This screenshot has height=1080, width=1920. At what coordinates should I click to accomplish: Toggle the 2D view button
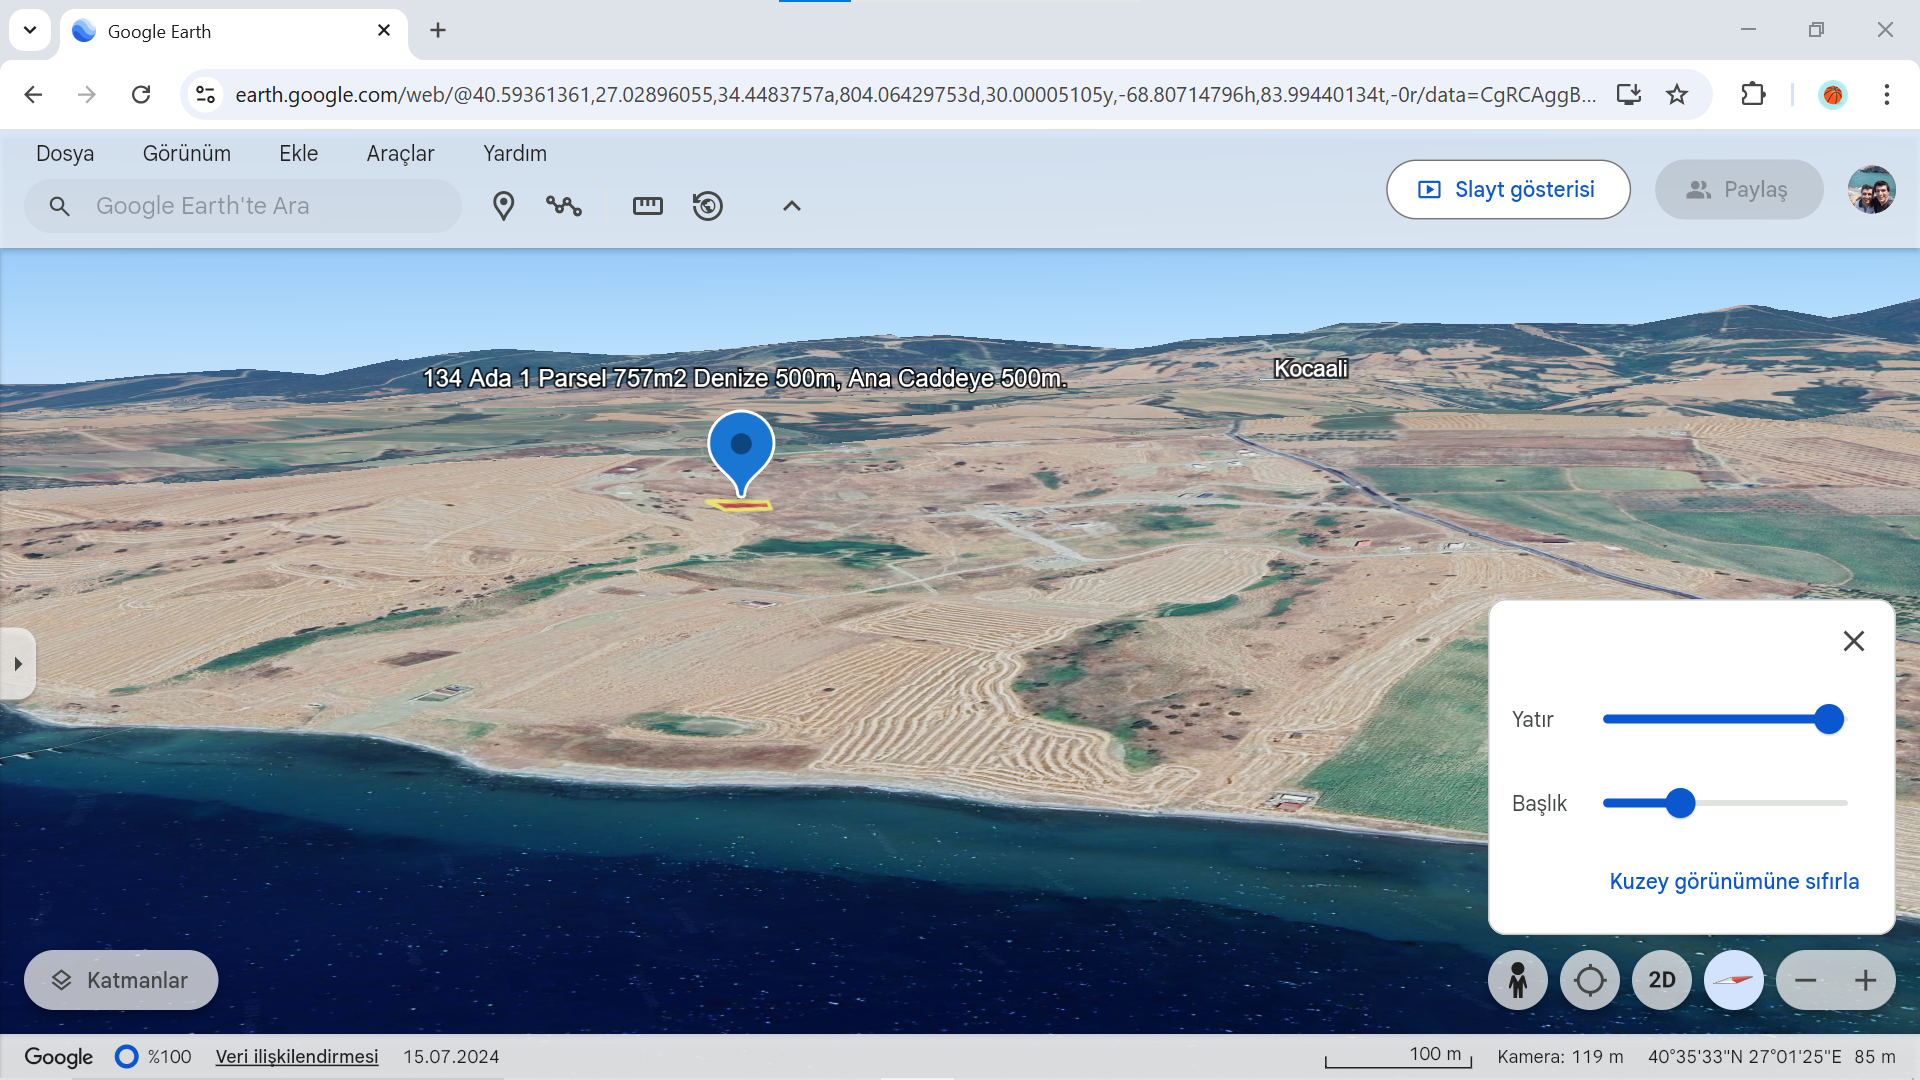click(1661, 980)
